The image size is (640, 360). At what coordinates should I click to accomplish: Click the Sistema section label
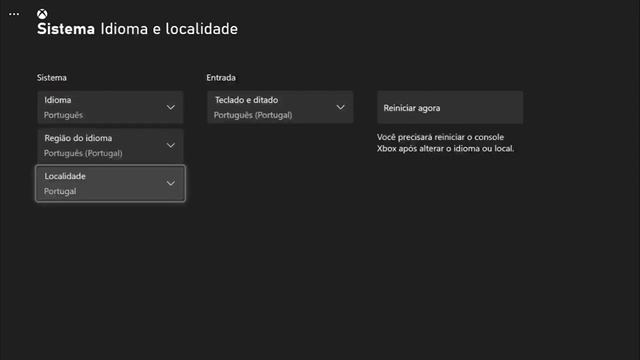pyautogui.click(x=52, y=78)
